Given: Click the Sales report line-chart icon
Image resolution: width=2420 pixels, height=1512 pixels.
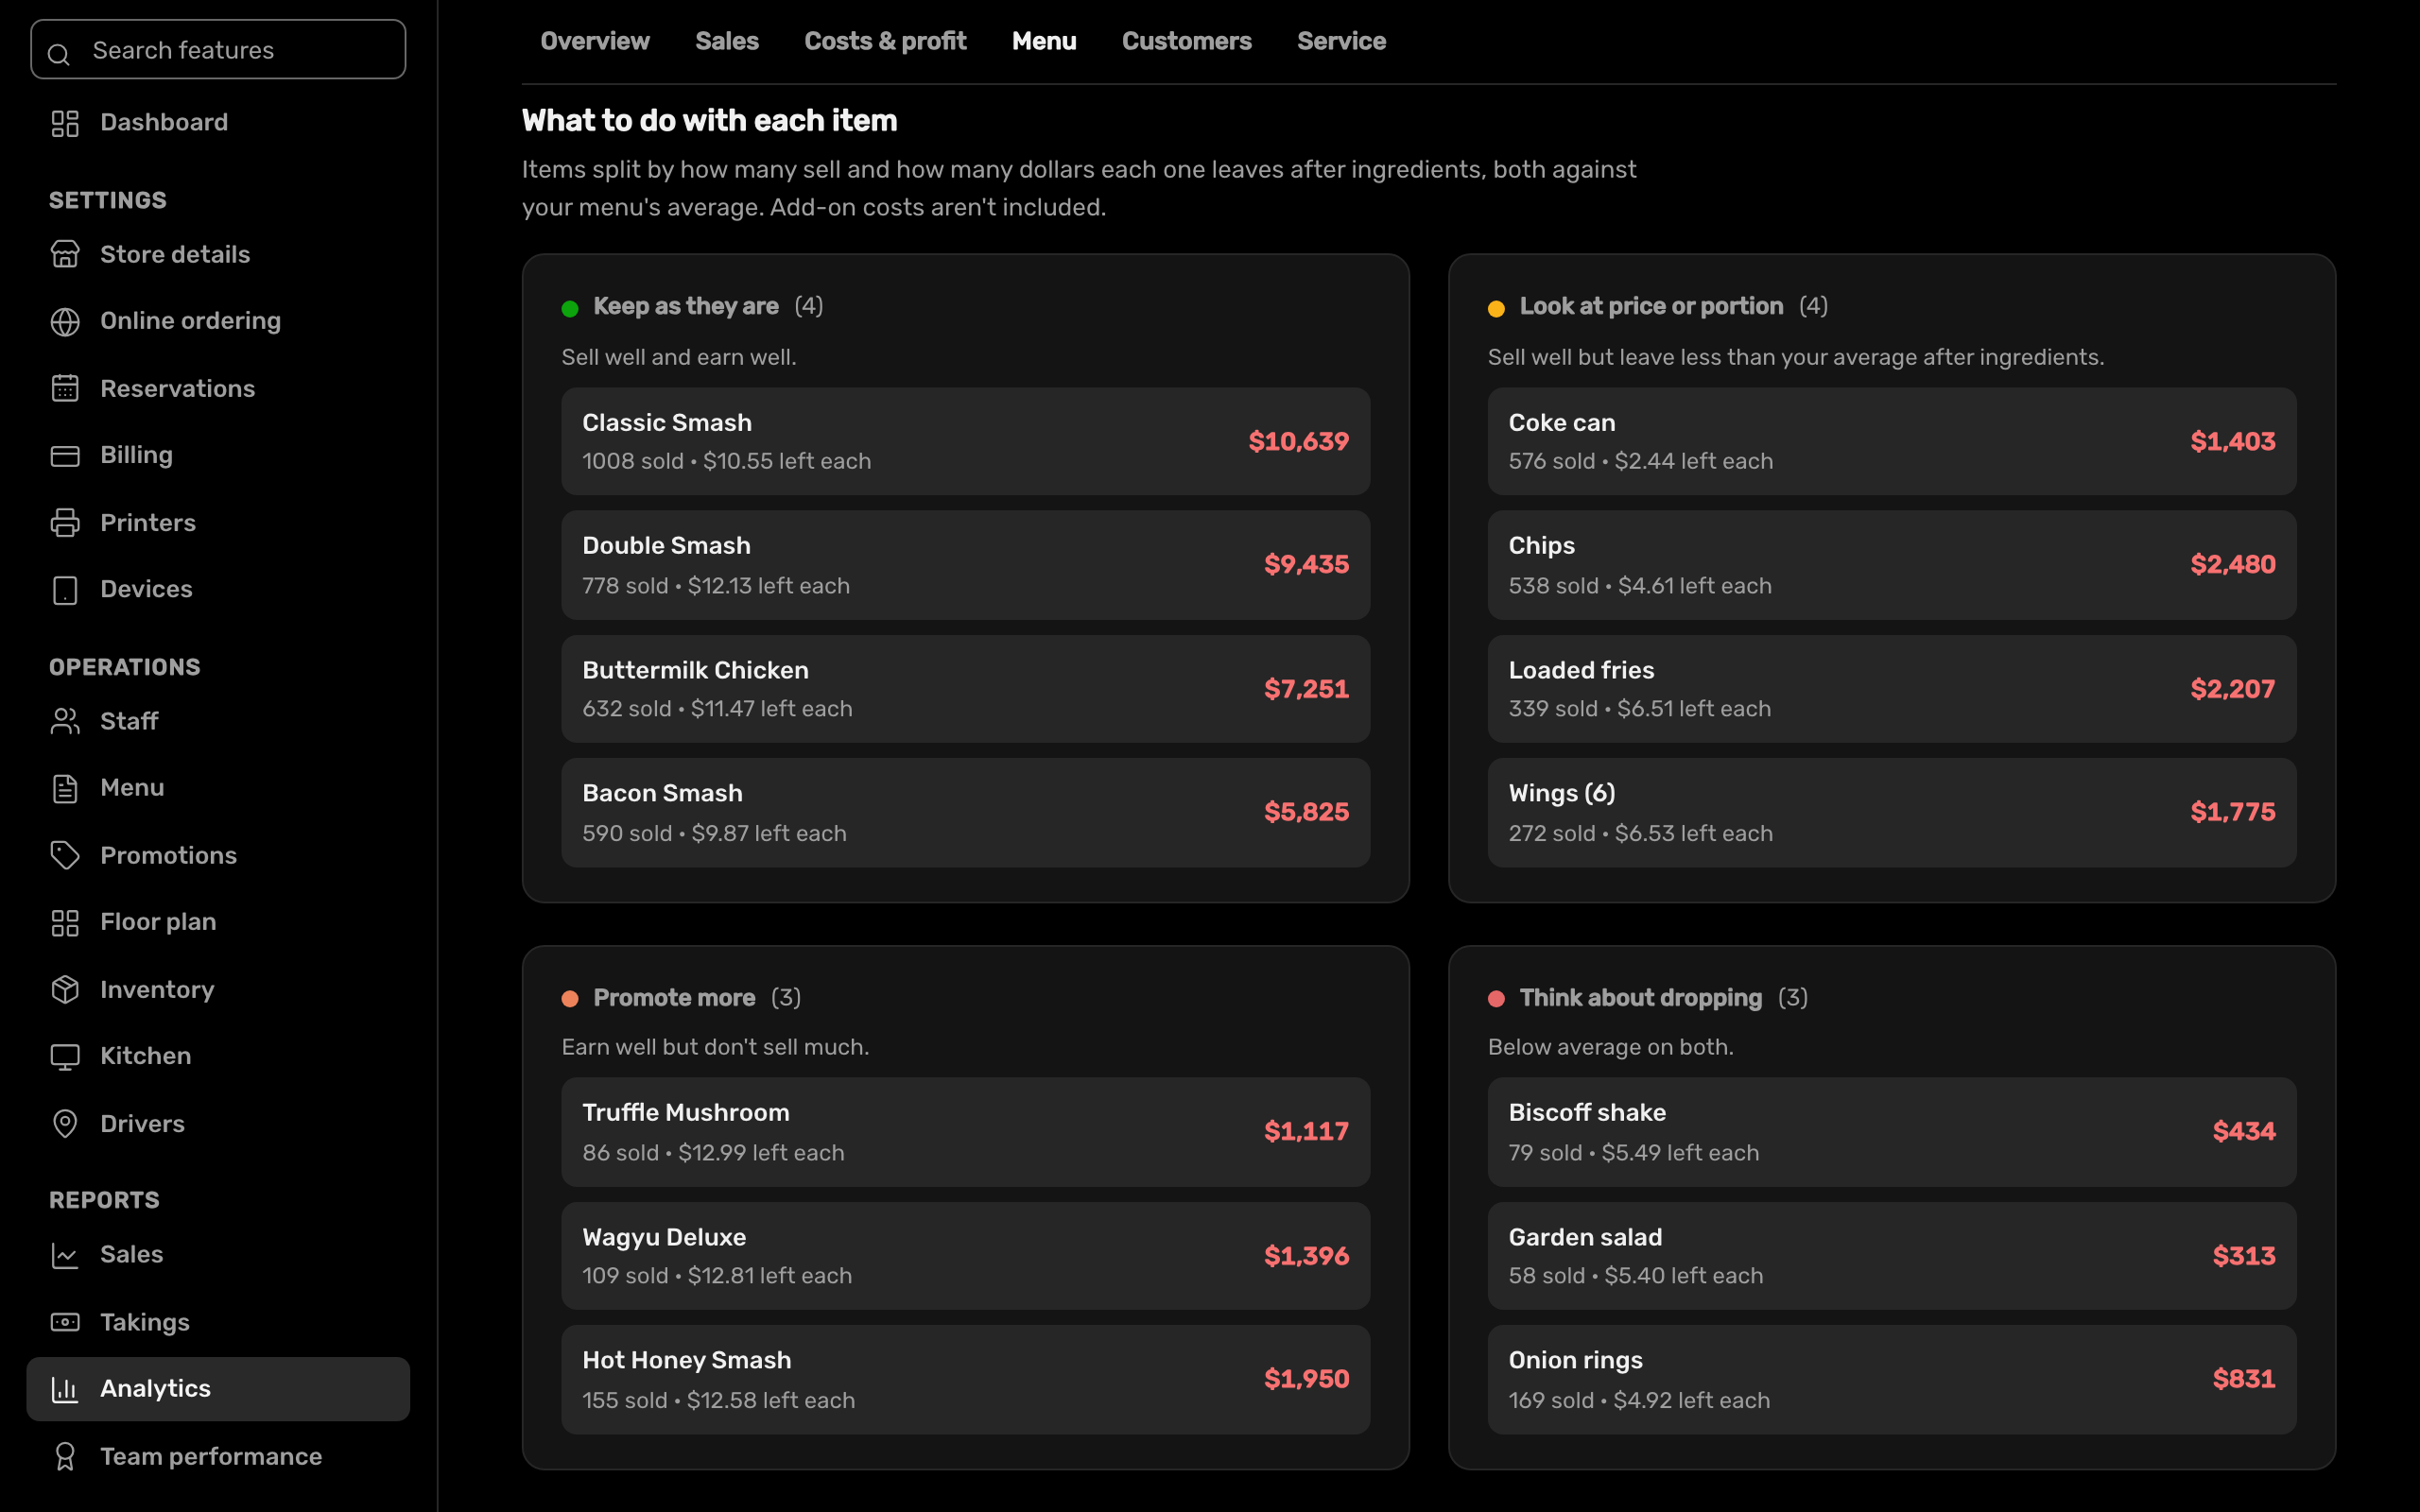Looking at the screenshot, I should (x=65, y=1256).
